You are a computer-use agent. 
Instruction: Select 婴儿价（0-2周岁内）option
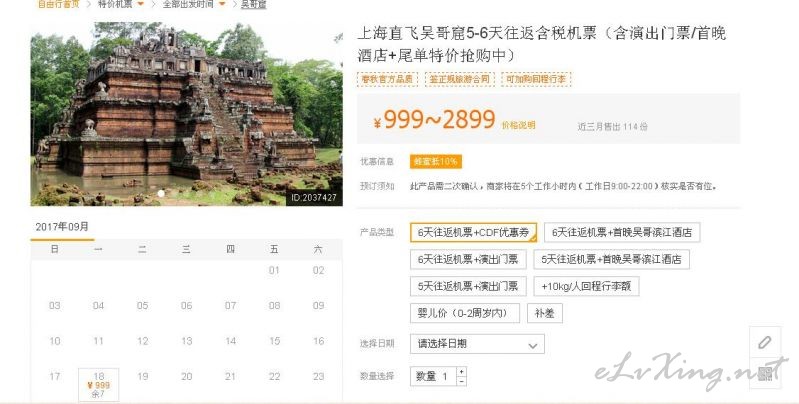464,313
